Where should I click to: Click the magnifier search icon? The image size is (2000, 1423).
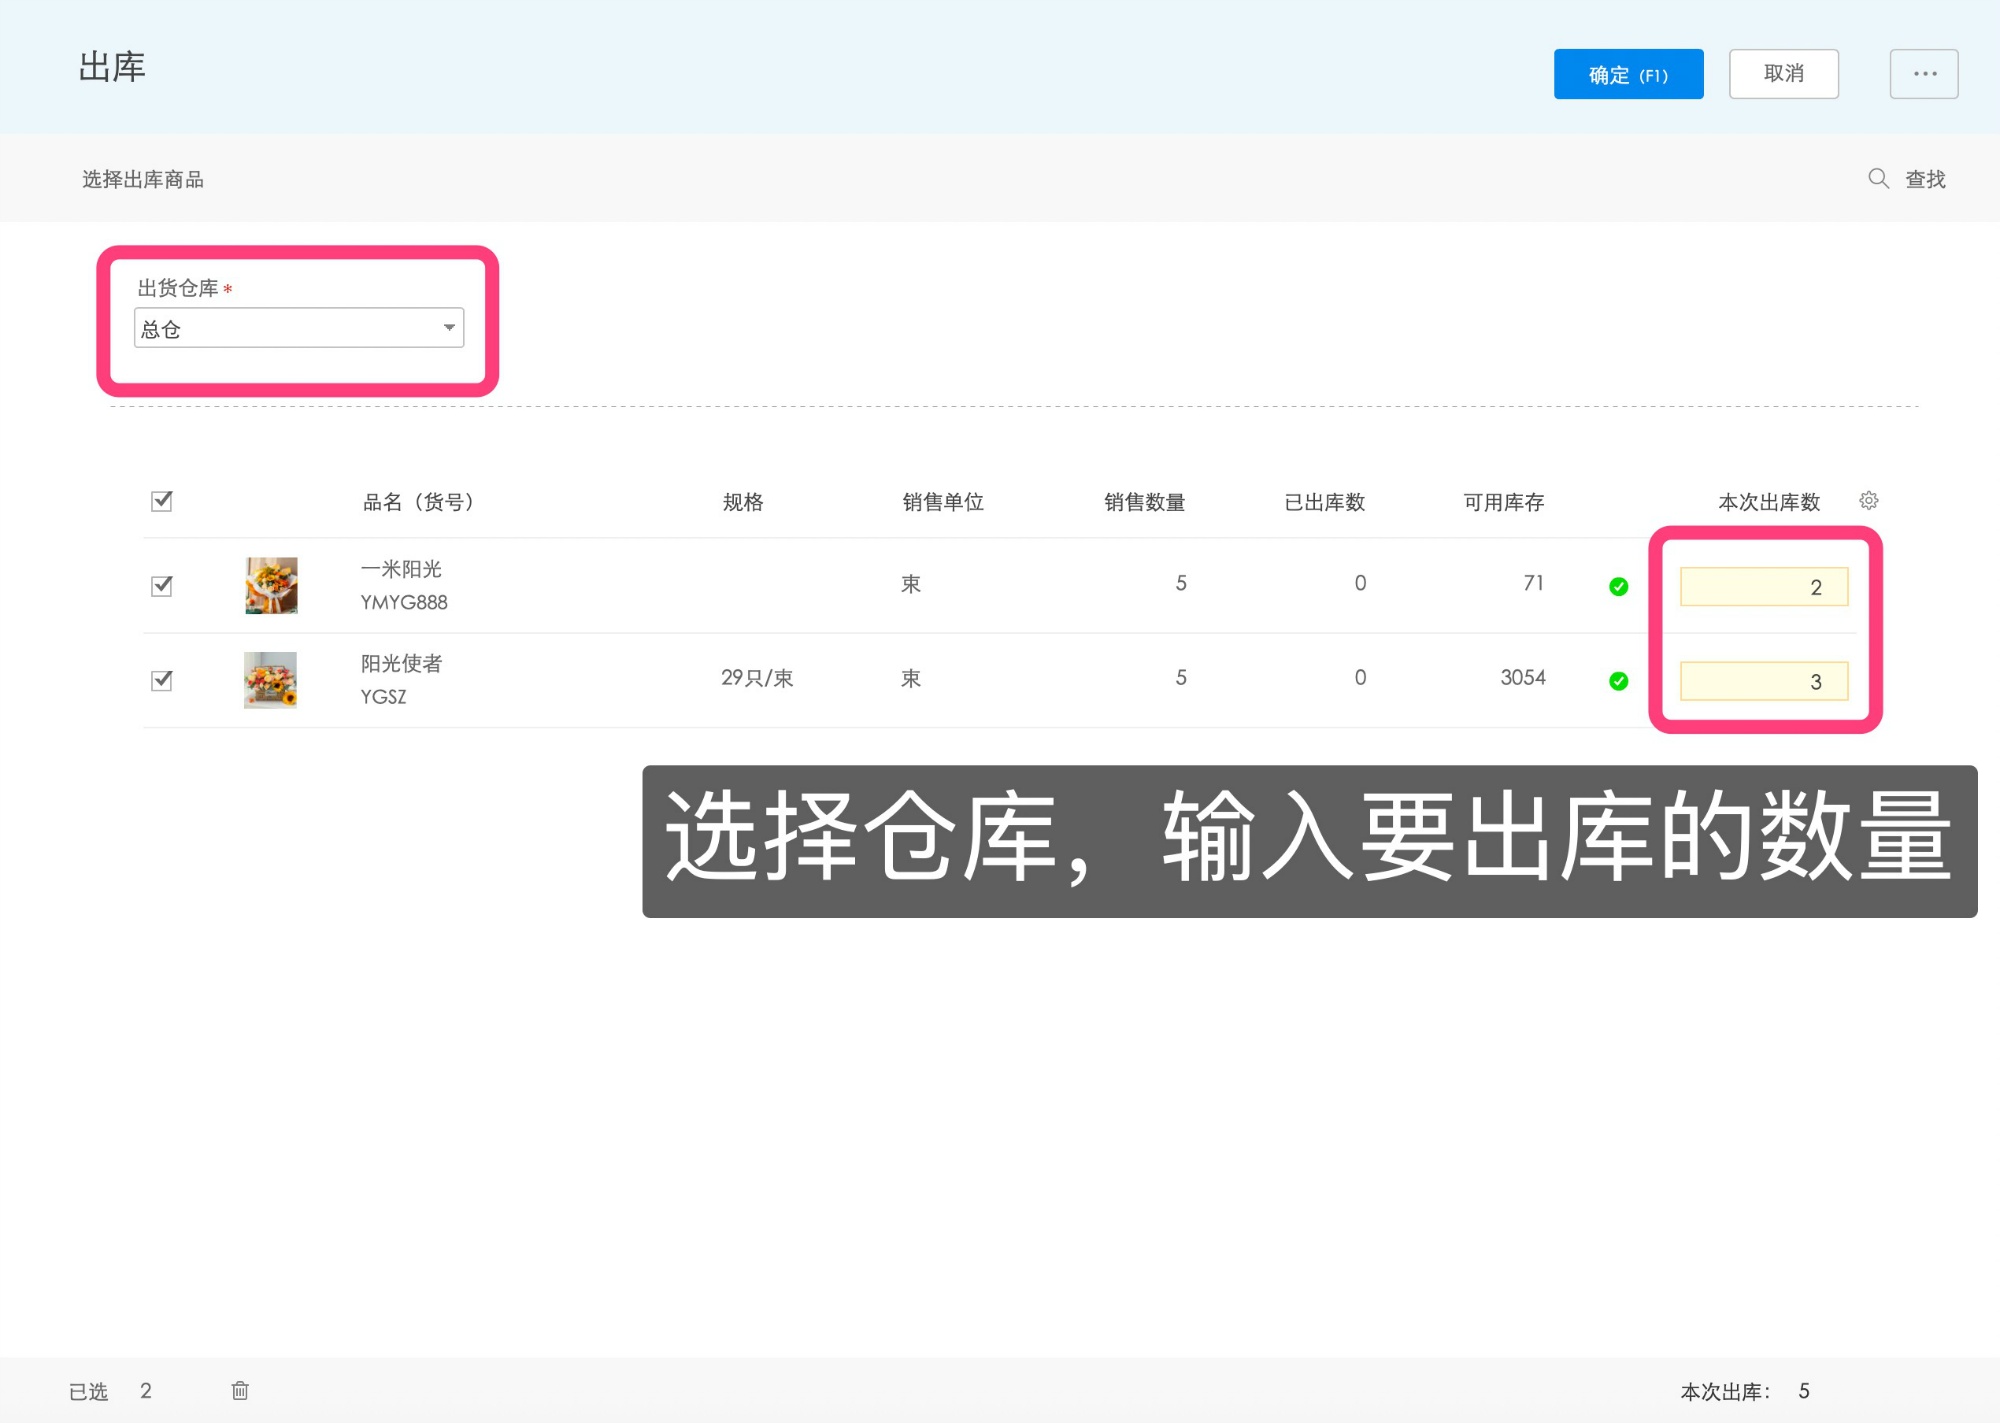click(1878, 179)
